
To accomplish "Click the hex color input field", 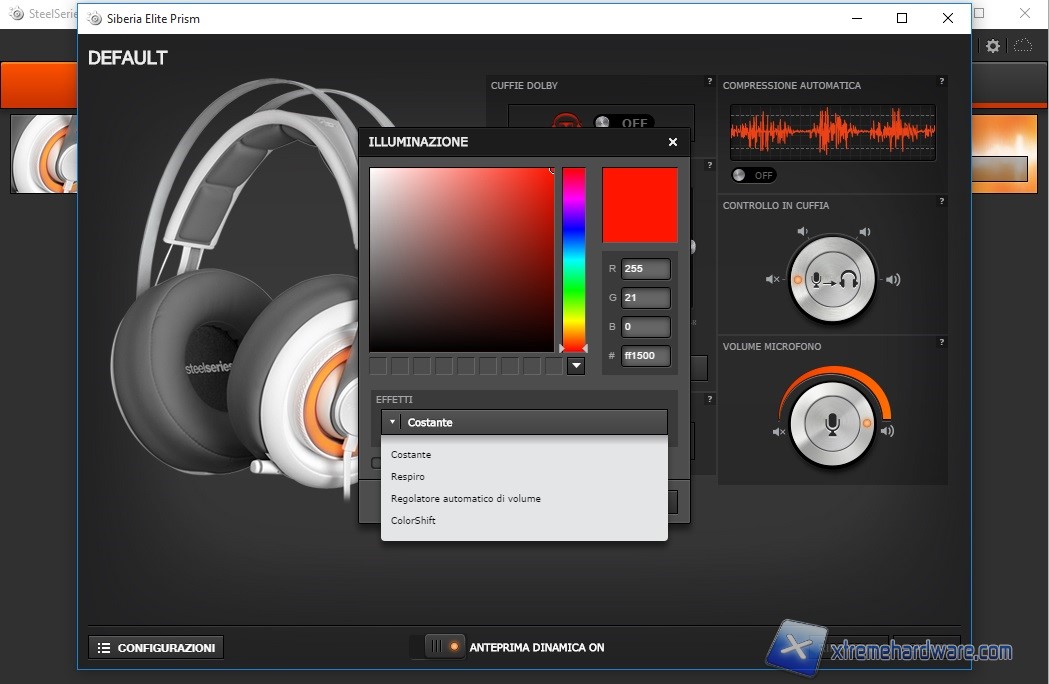I will 645,356.
